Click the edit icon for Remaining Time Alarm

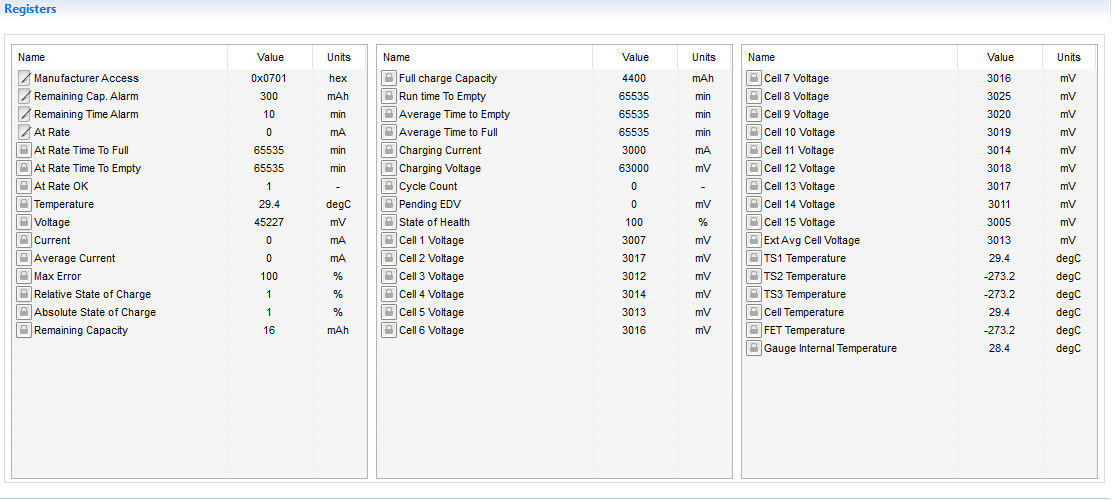coord(24,114)
